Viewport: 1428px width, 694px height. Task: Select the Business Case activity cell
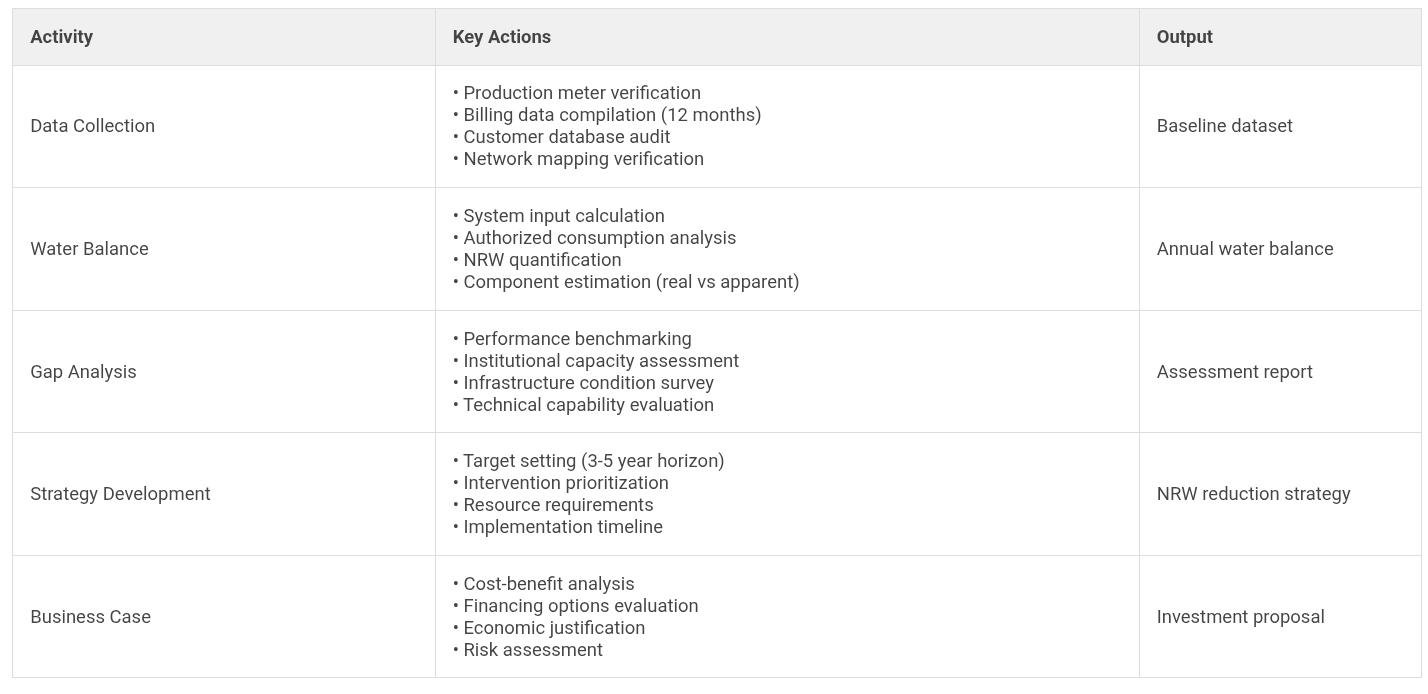coord(90,617)
